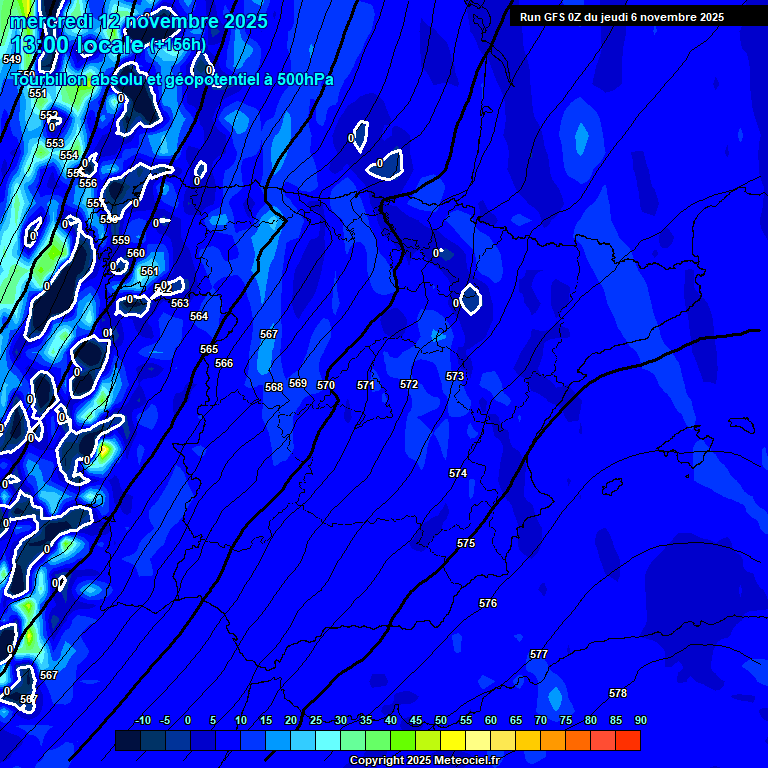Viewport: 768px width, 768px height.
Task: Select the orange swatch right of 75
Action: [577, 741]
